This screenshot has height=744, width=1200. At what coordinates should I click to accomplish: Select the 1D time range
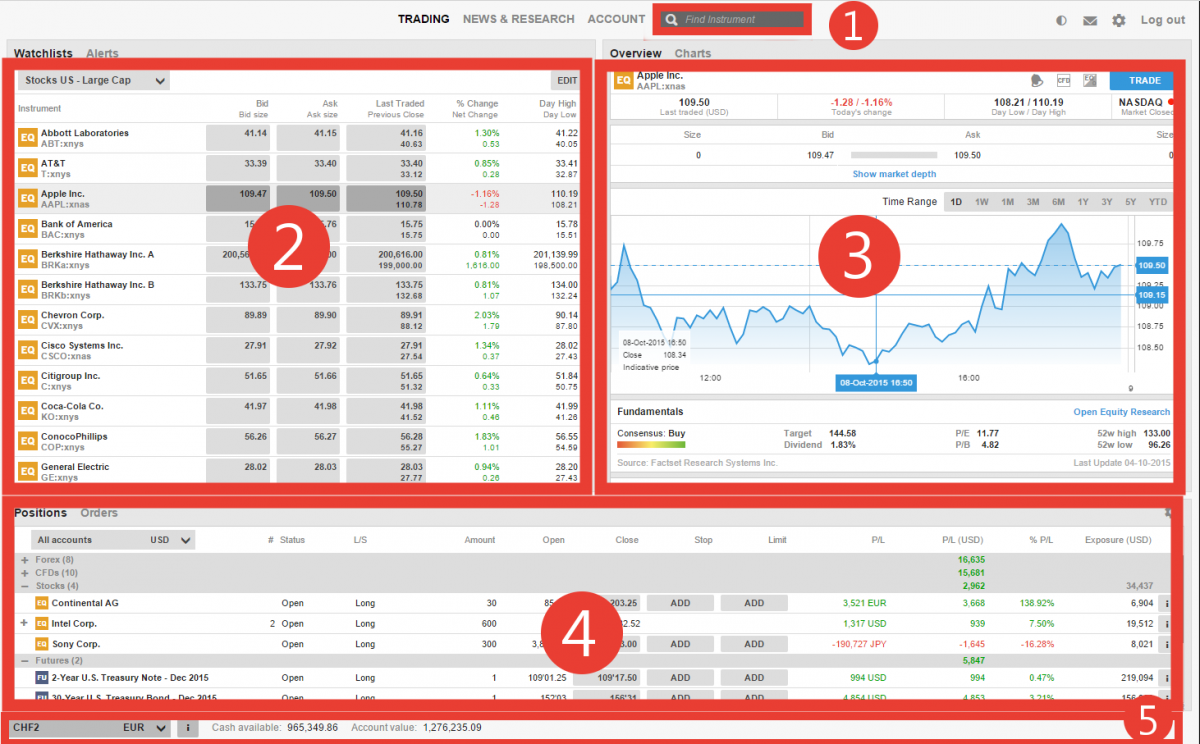click(956, 202)
